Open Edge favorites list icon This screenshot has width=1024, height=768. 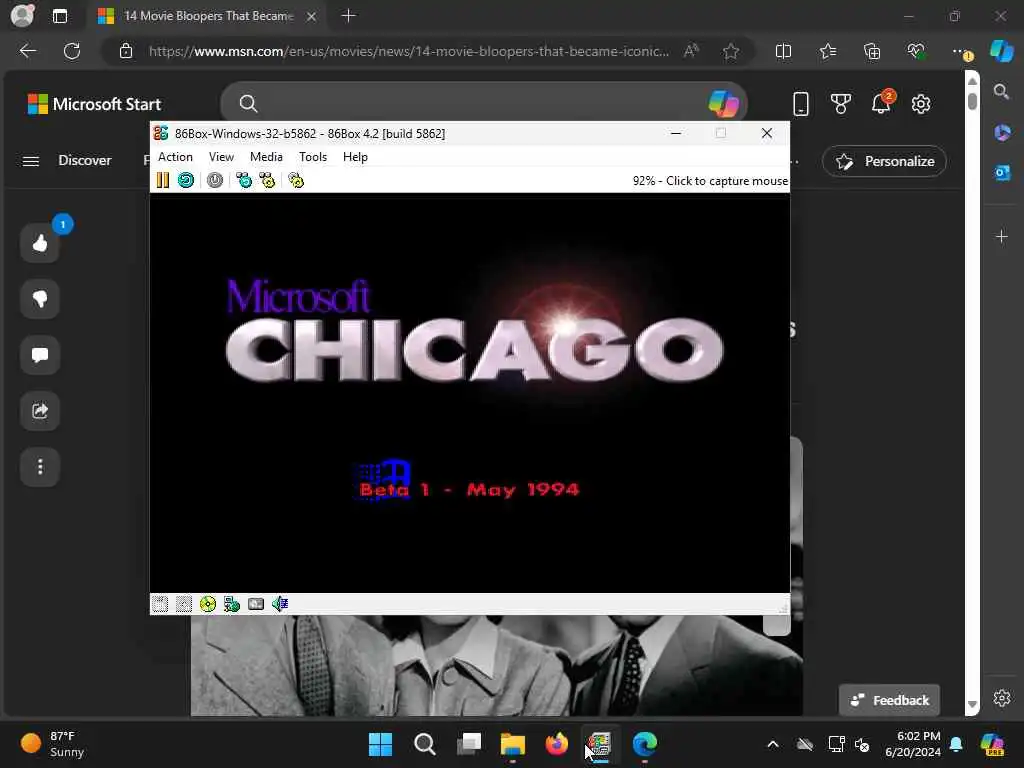pos(827,51)
